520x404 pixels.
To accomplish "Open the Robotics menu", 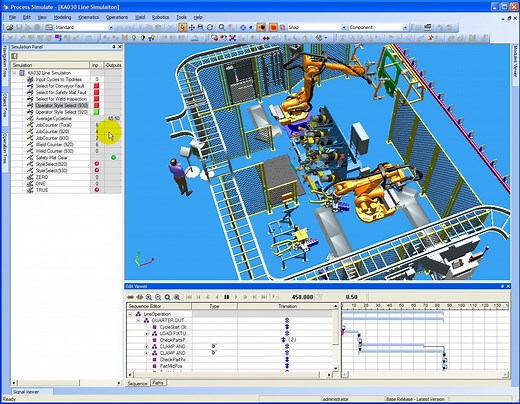I will (160, 17).
